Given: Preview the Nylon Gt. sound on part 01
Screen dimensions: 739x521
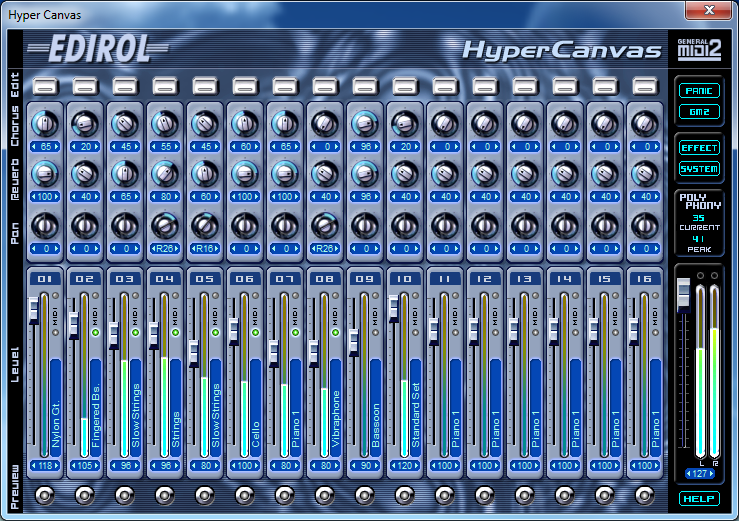Looking at the screenshot, I should click(x=45, y=495).
